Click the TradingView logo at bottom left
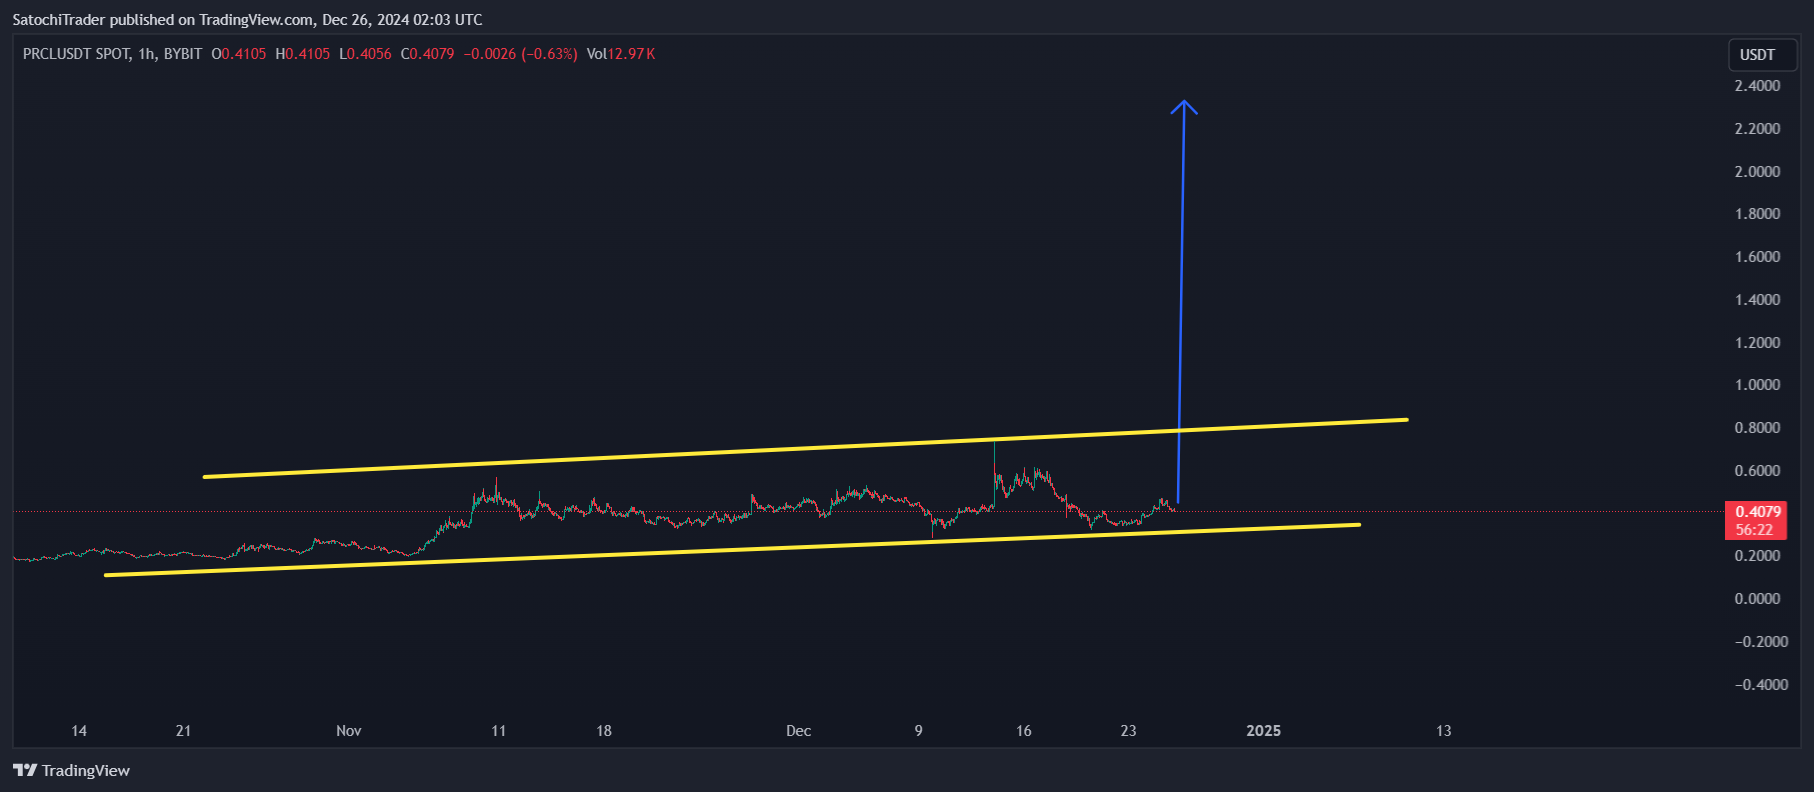This screenshot has width=1814, height=792. 71,770
